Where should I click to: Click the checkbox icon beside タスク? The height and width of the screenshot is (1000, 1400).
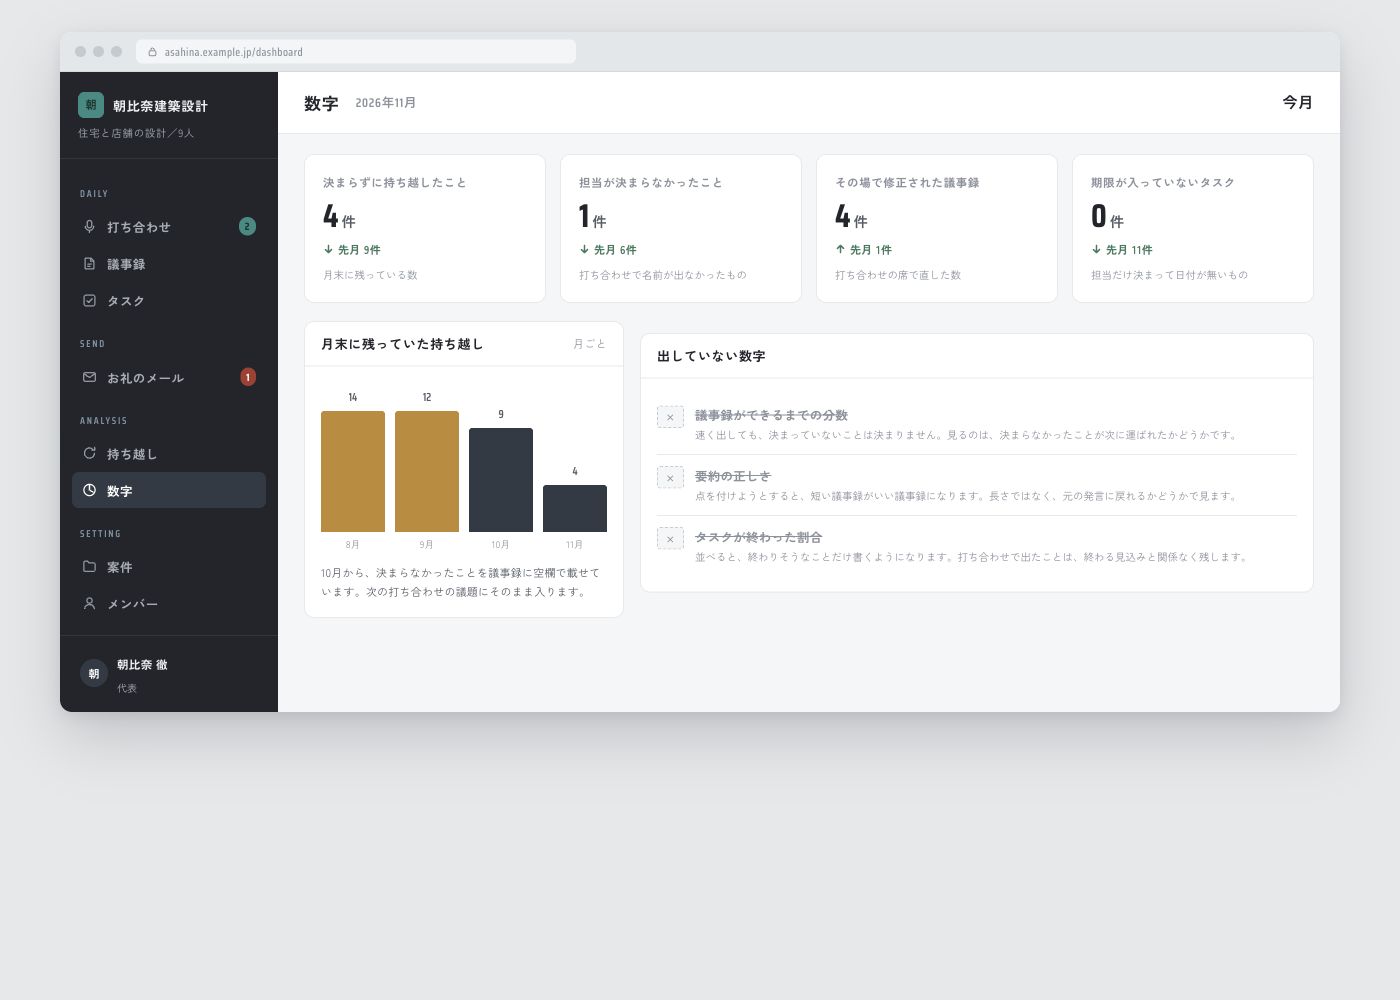pos(89,301)
